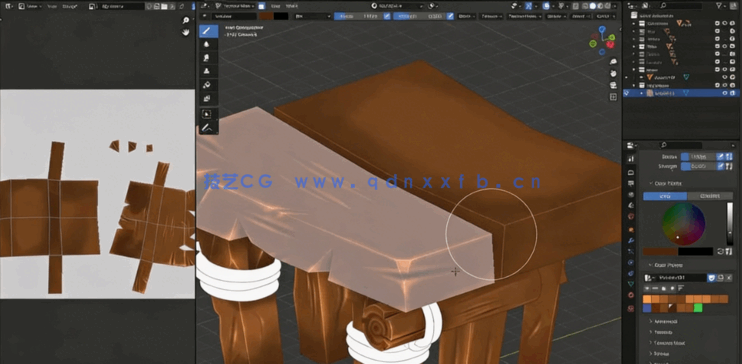The width and height of the screenshot is (742, 364).
Task: Open the Output properties tab
Action: point(630,183)
